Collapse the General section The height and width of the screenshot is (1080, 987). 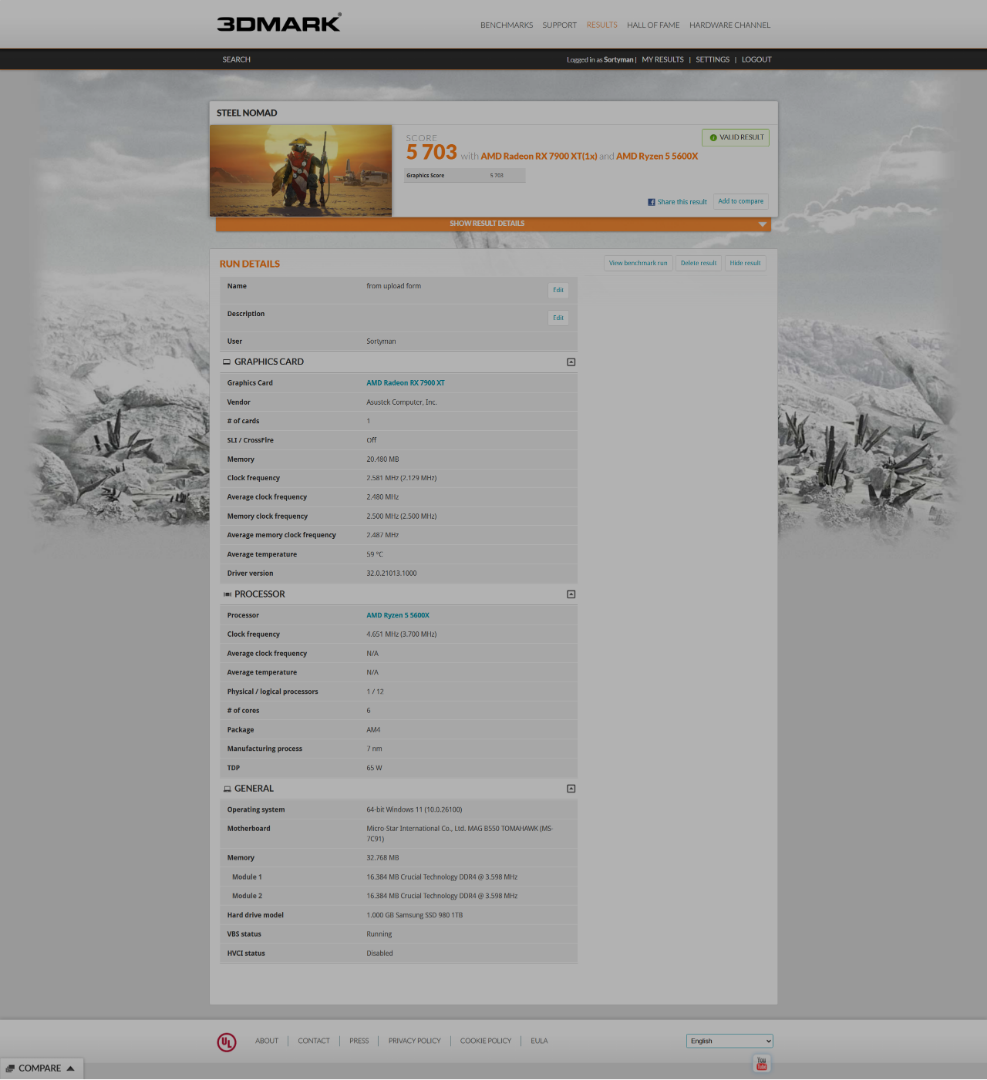pyautogui.click(x=571, y=789)
